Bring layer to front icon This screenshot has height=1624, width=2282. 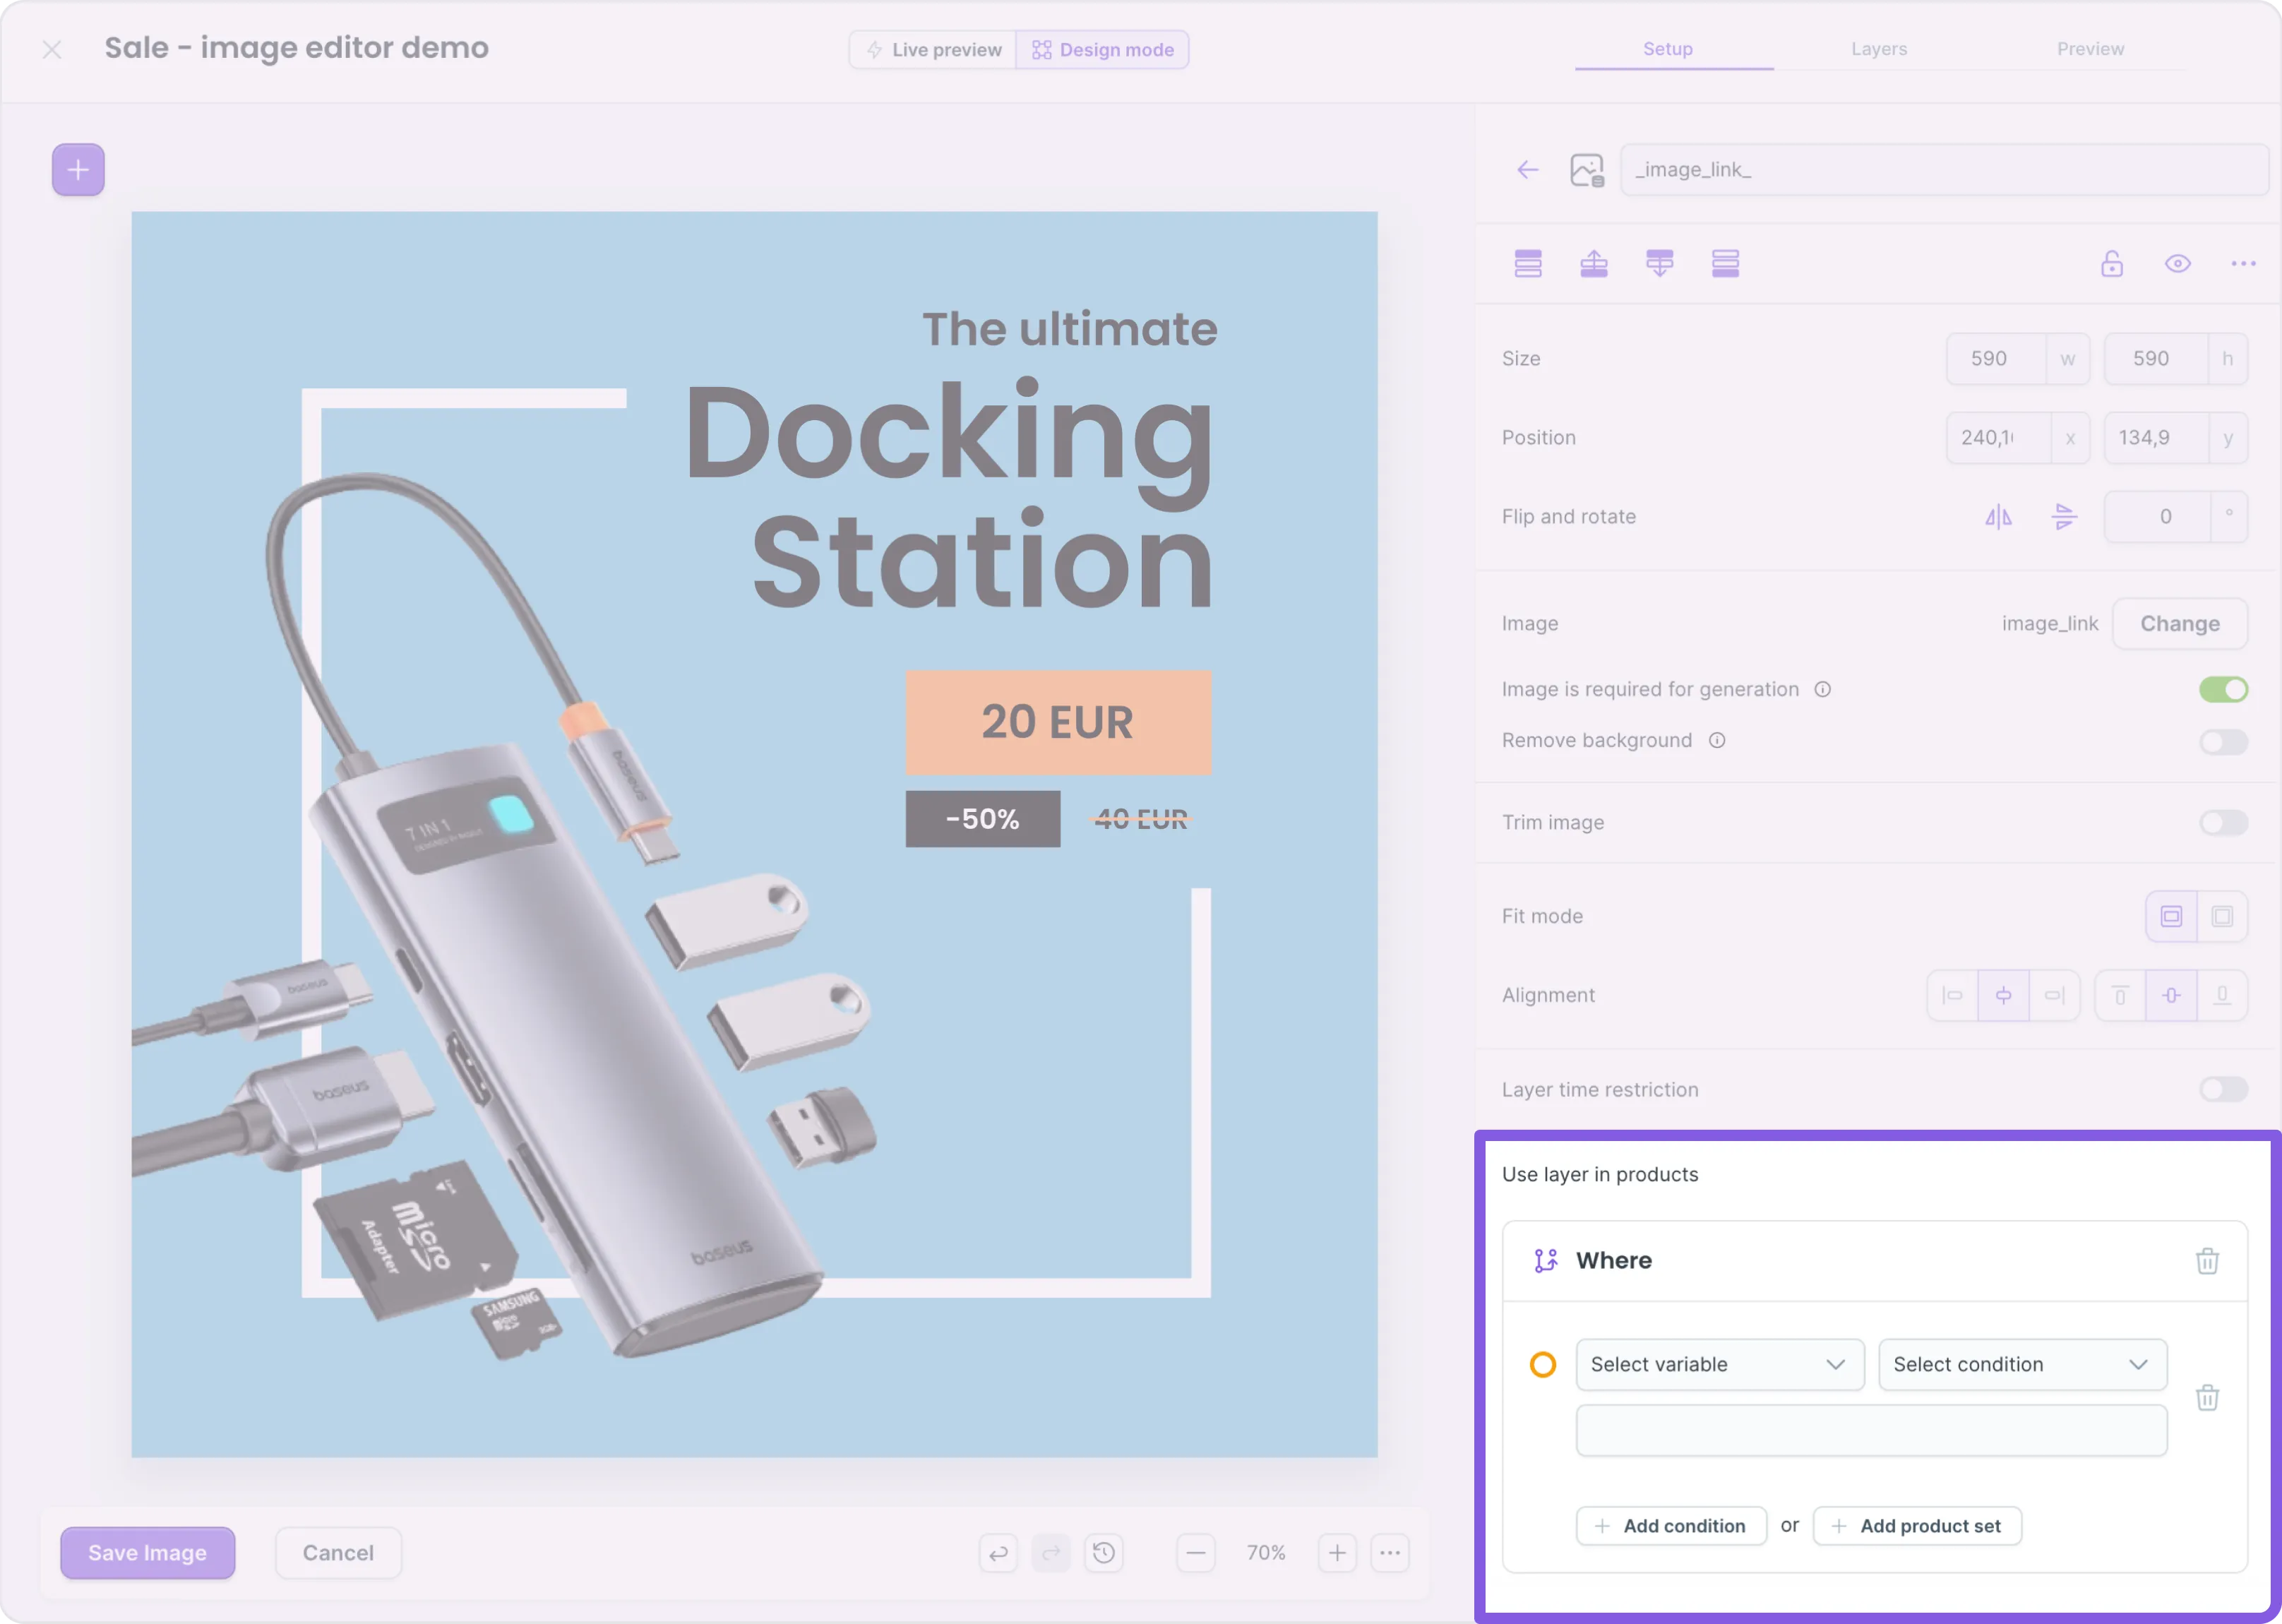coord(1528,264)
